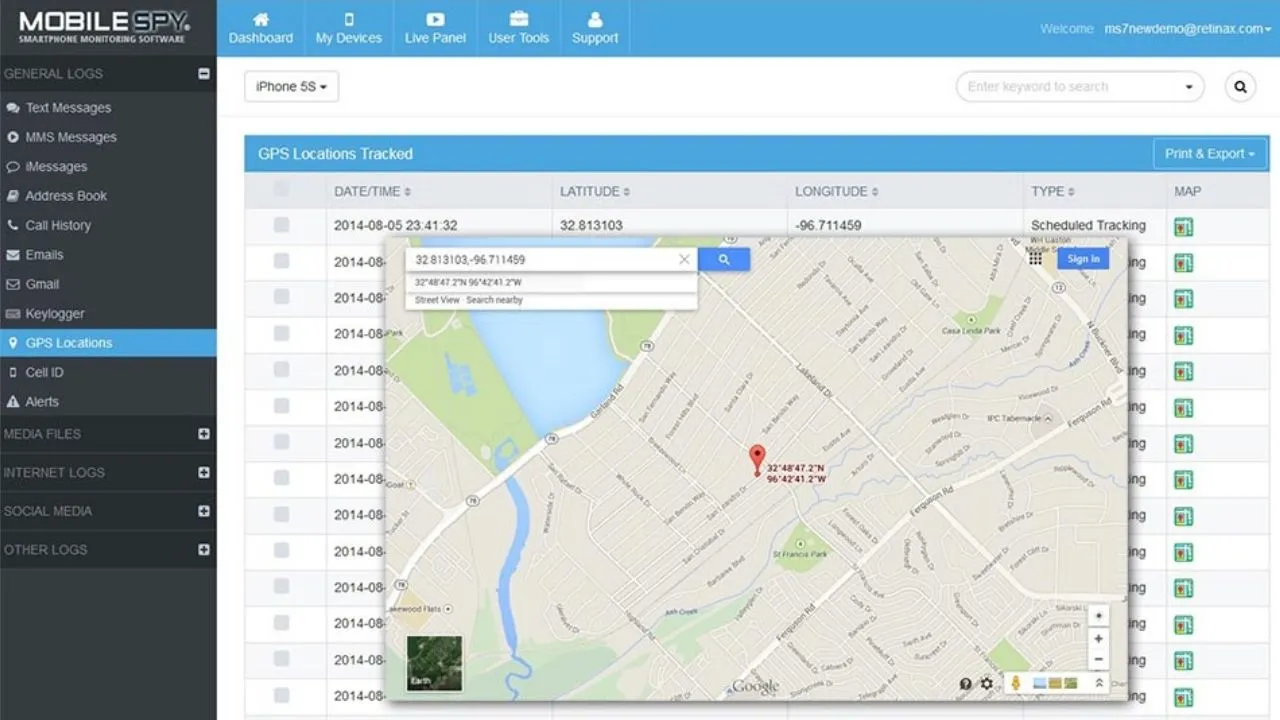Open map settings gear
This screenshot has width=1280, height=720.
coord(987,684)
